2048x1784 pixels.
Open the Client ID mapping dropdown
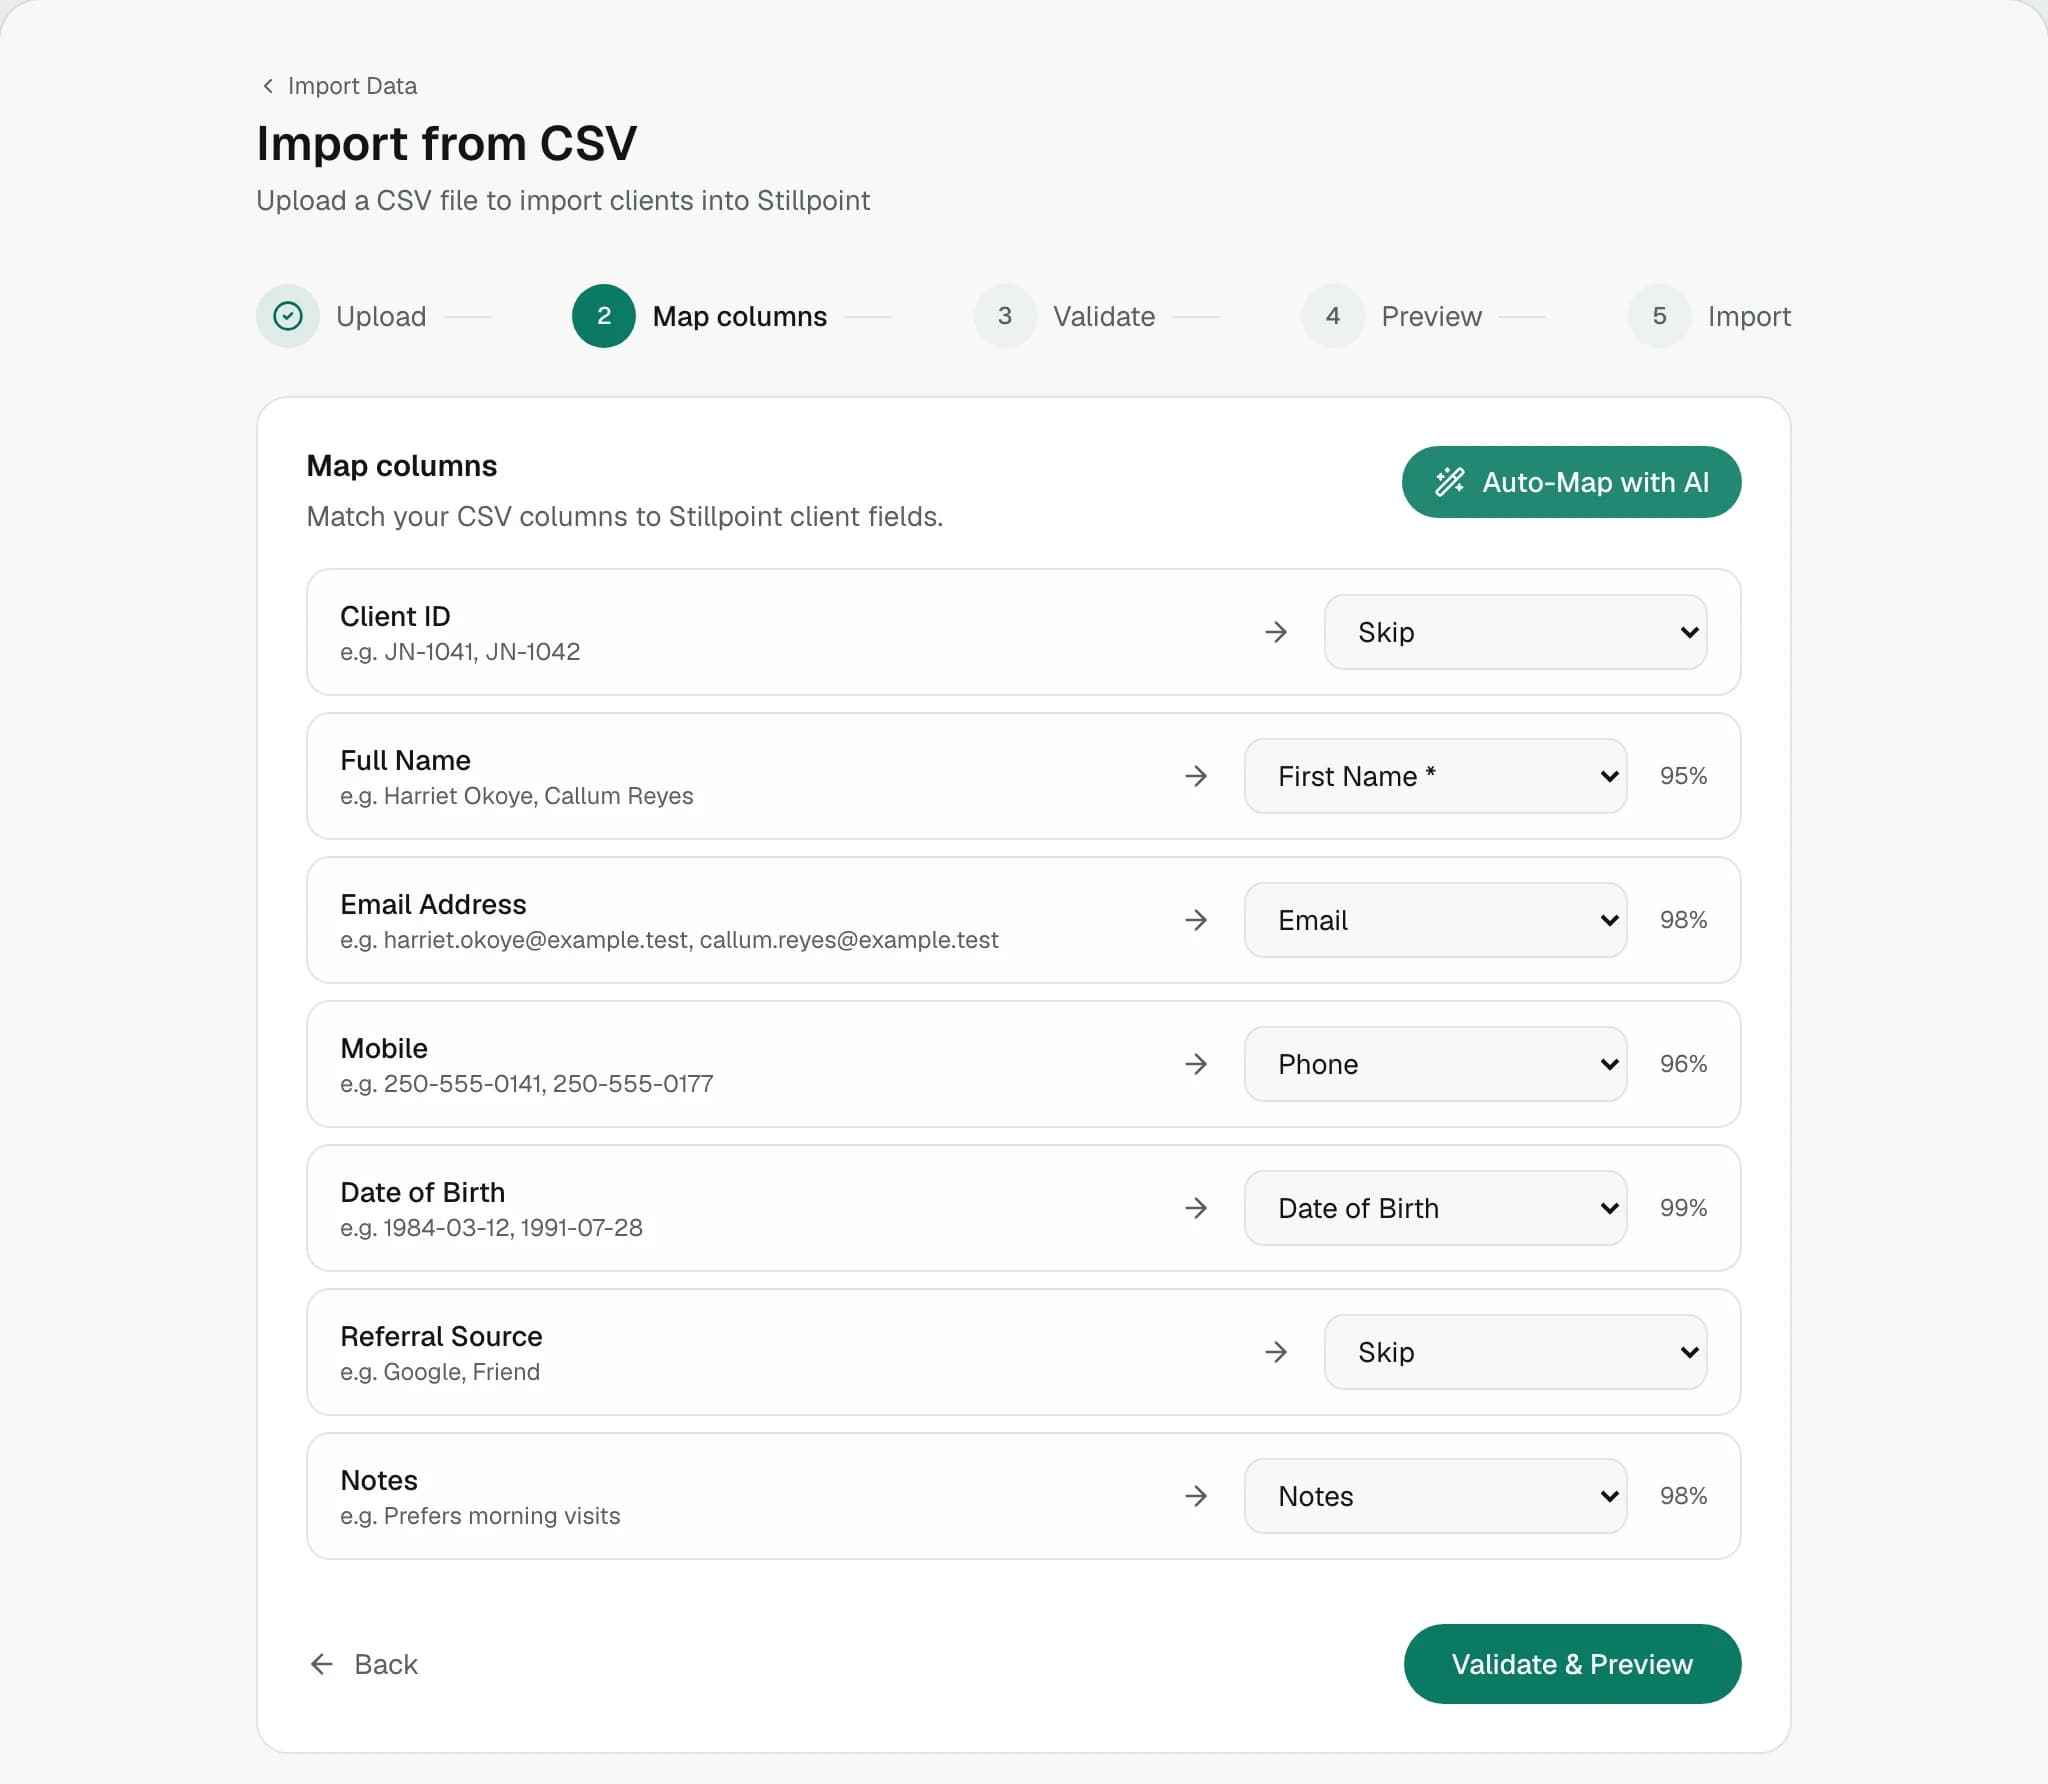(1515, 632)
